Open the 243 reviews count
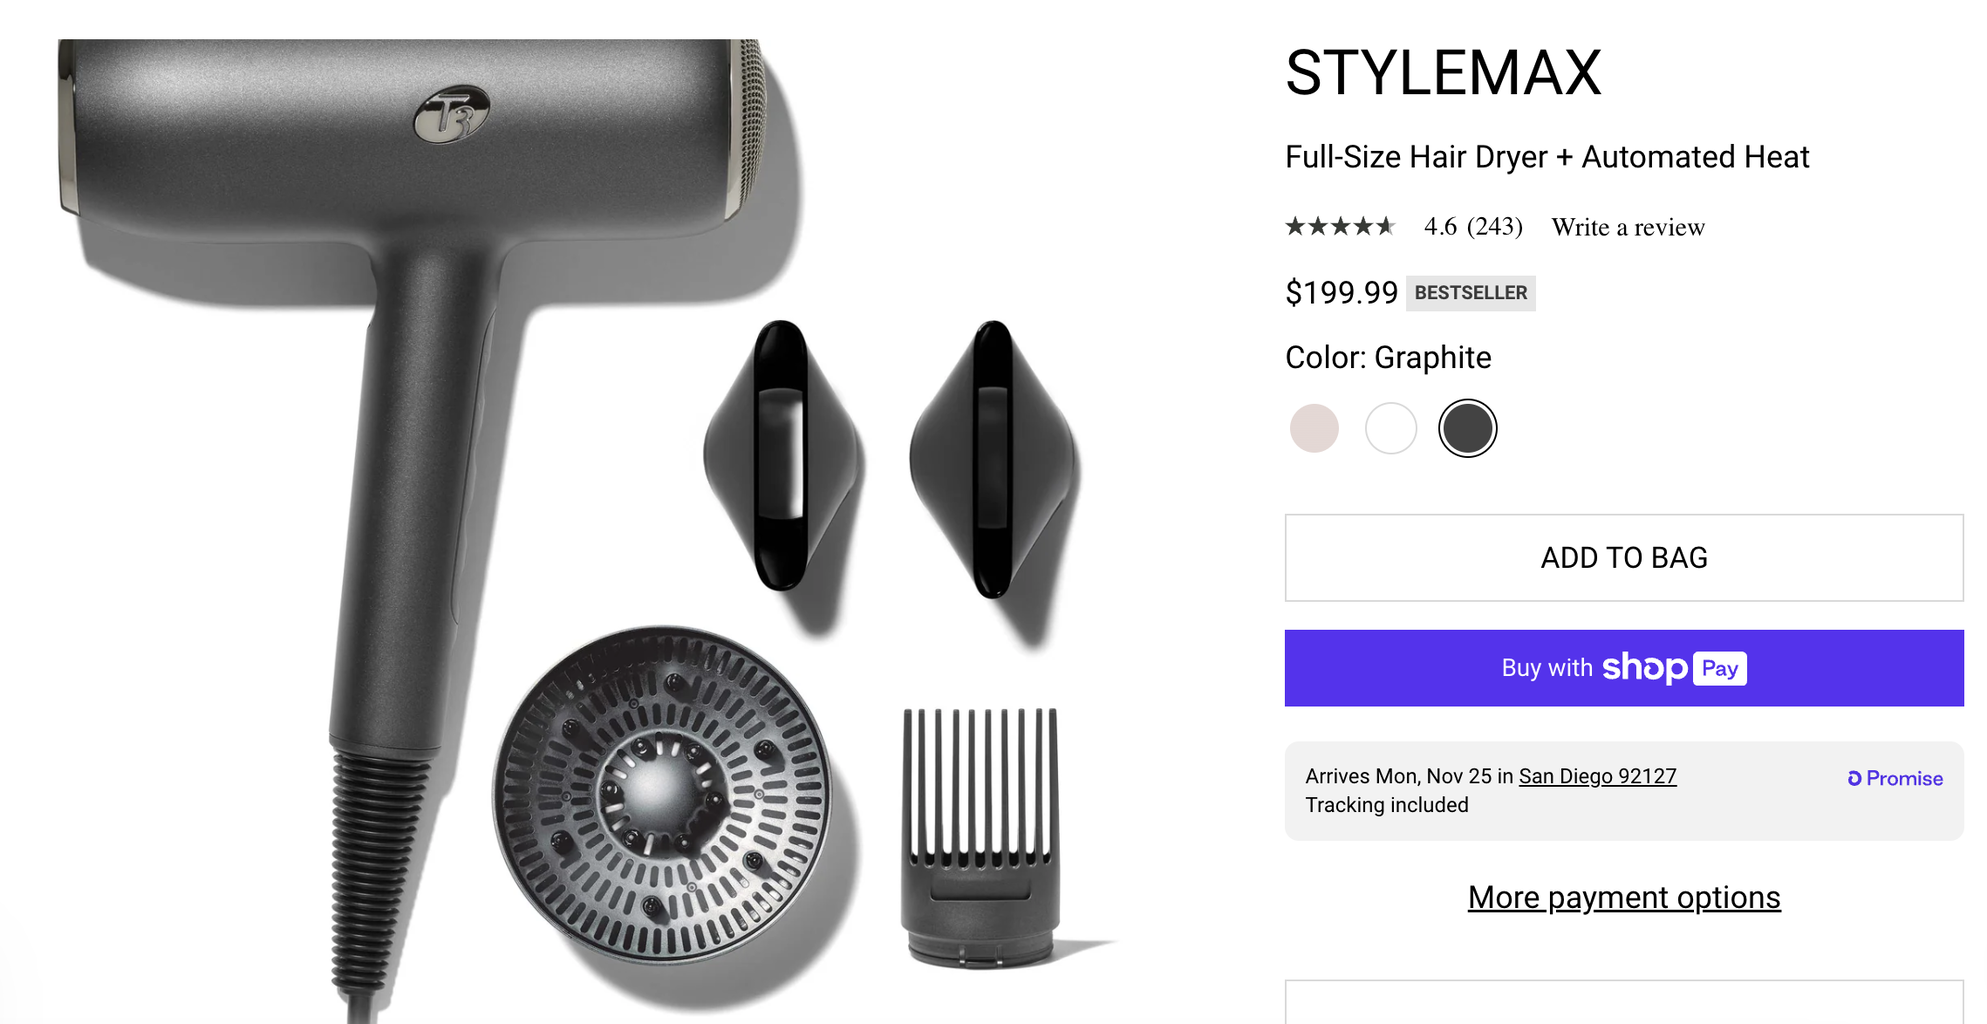Screen dimensions: 1987x1024 [1495, 227]
